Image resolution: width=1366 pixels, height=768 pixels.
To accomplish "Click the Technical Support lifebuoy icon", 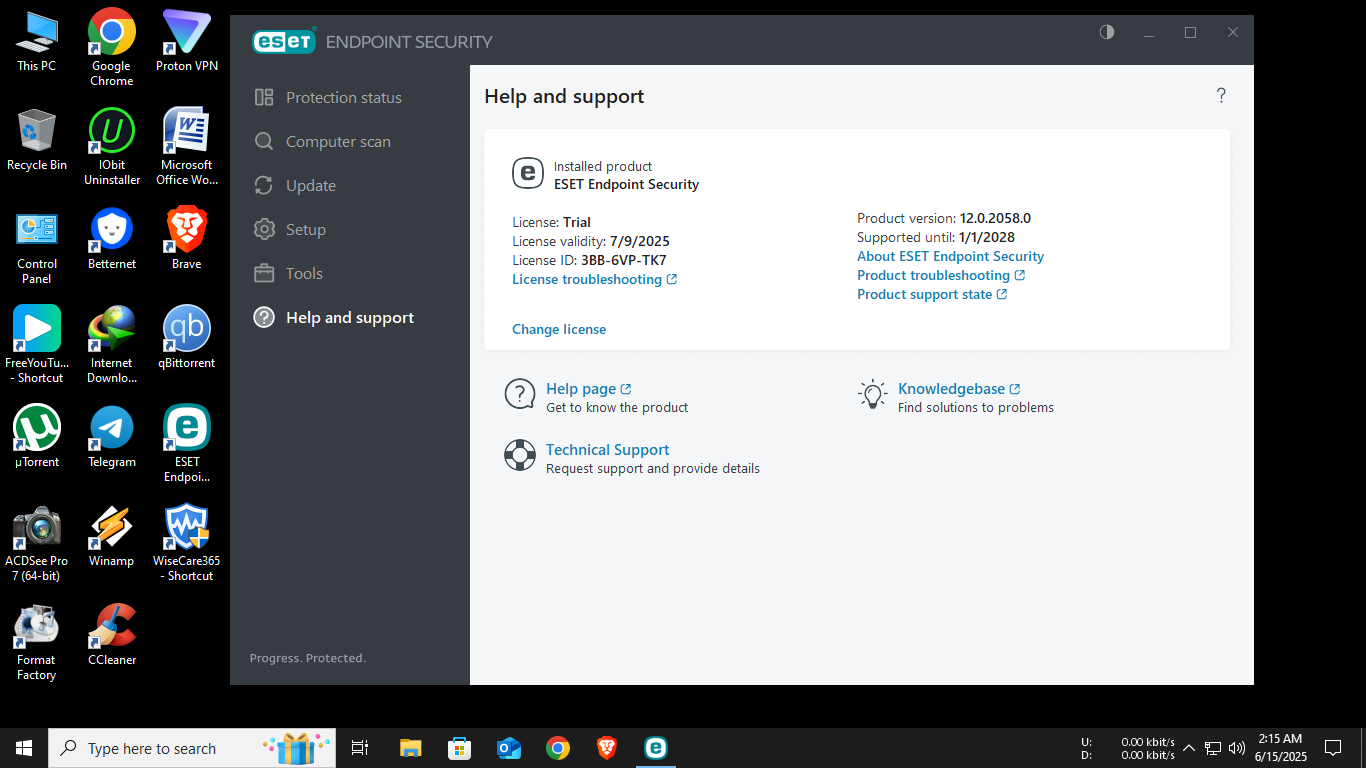I will (x=520, y=455).
